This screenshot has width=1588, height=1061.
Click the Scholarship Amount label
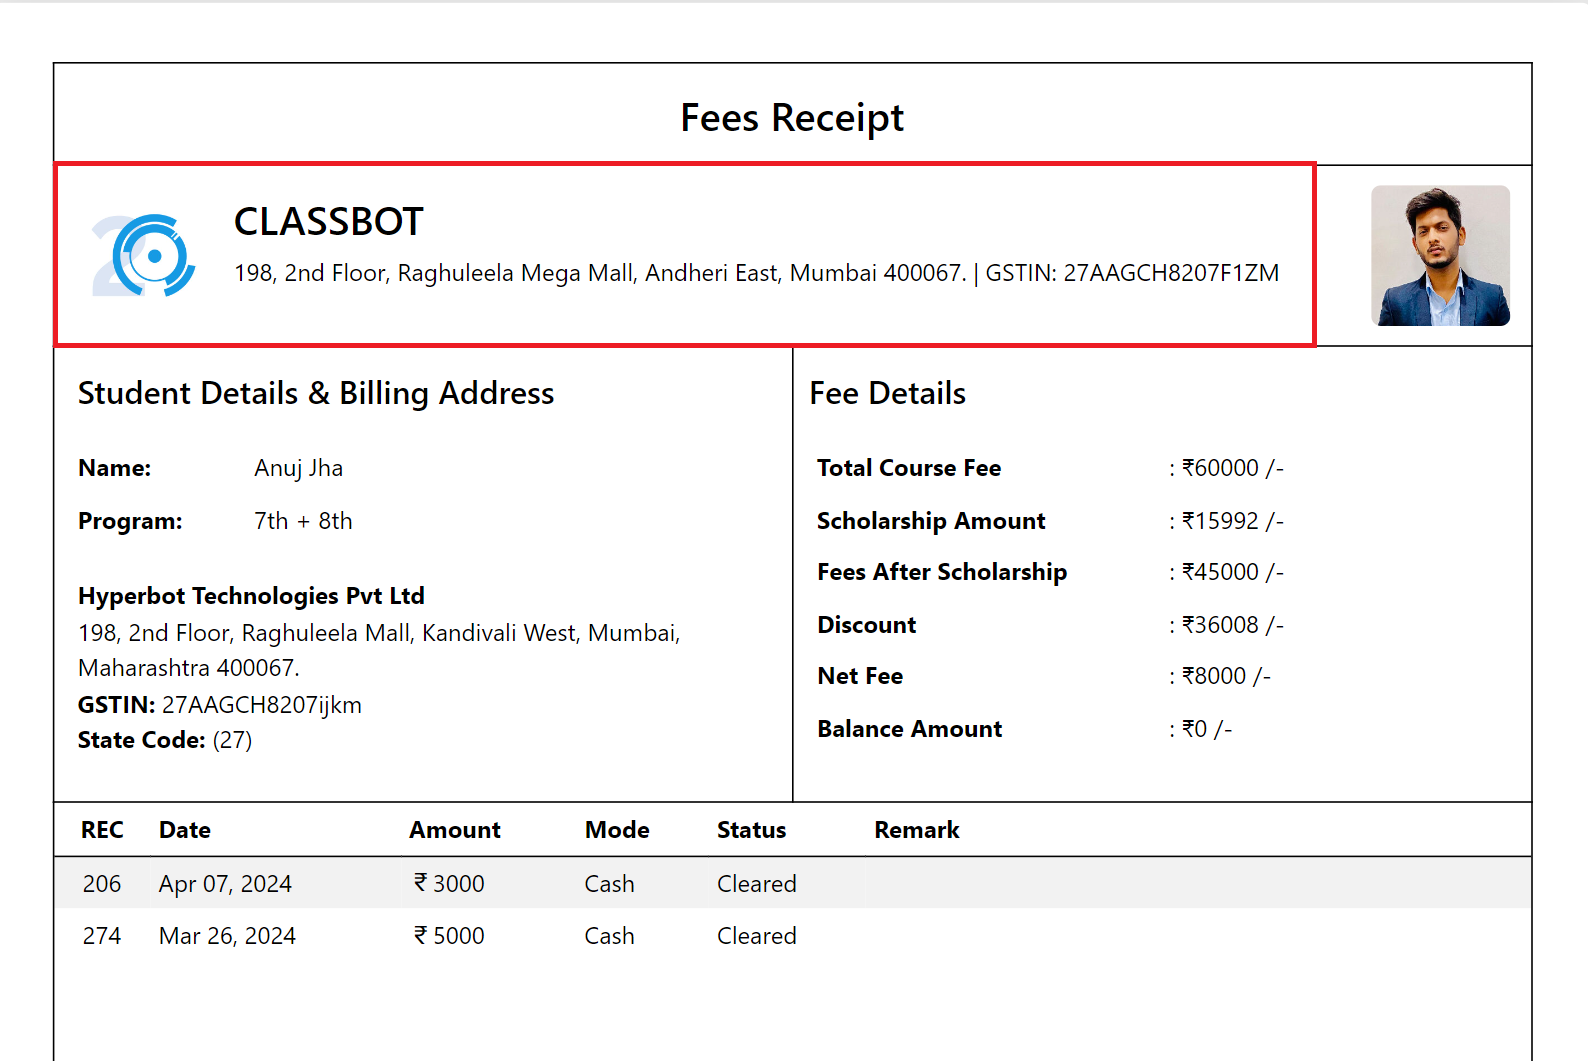(931, 521)
